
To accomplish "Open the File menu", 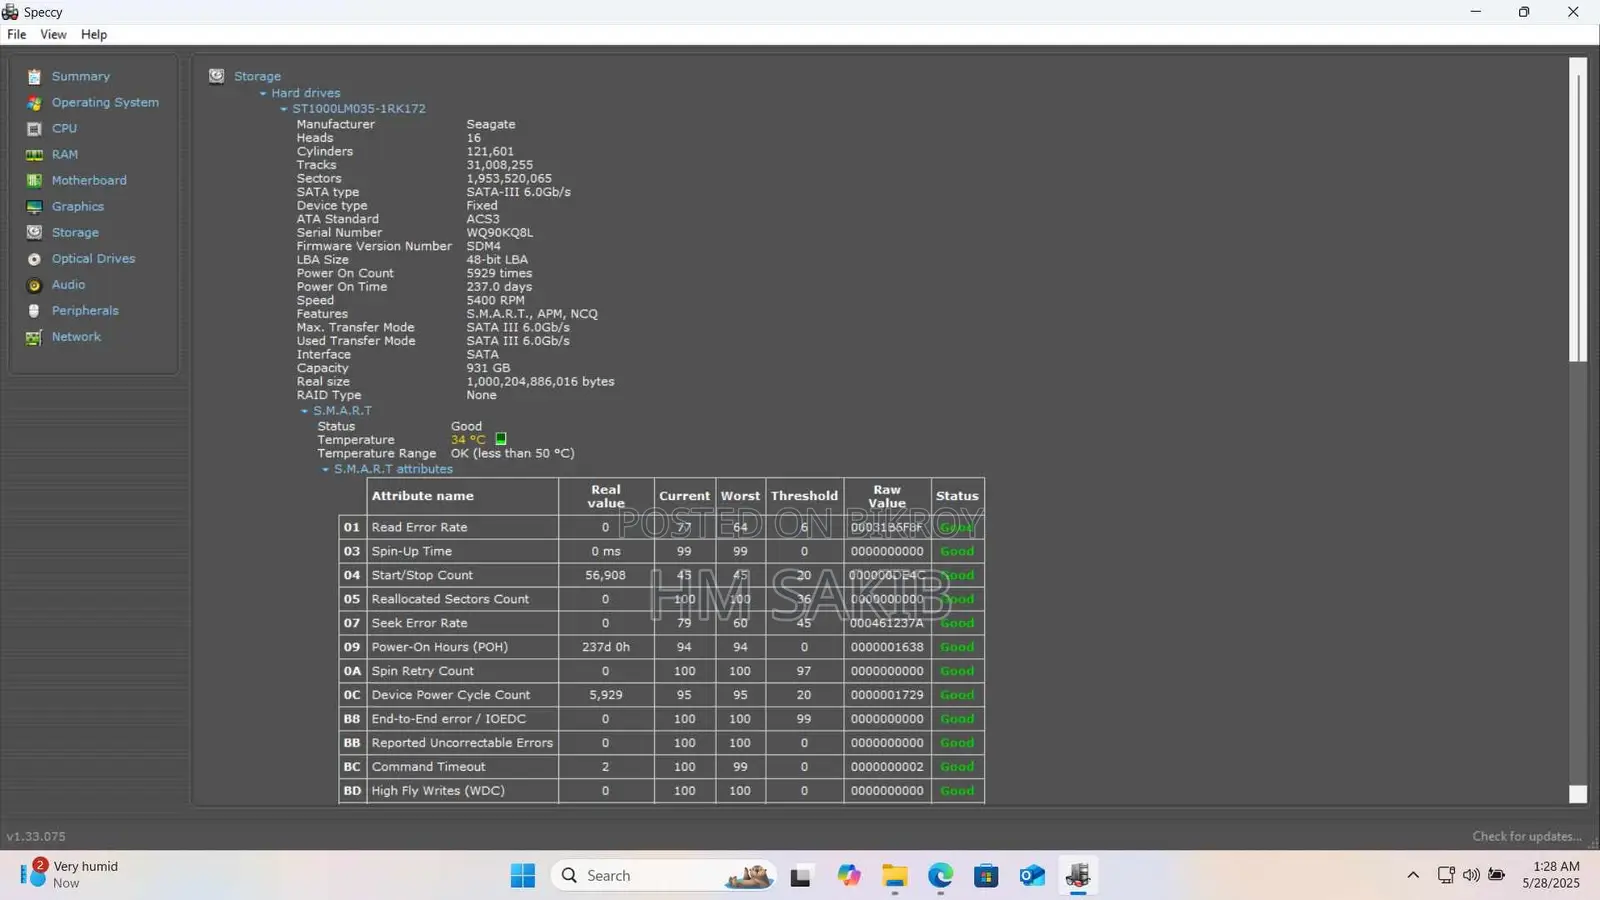I will point(17,34).
